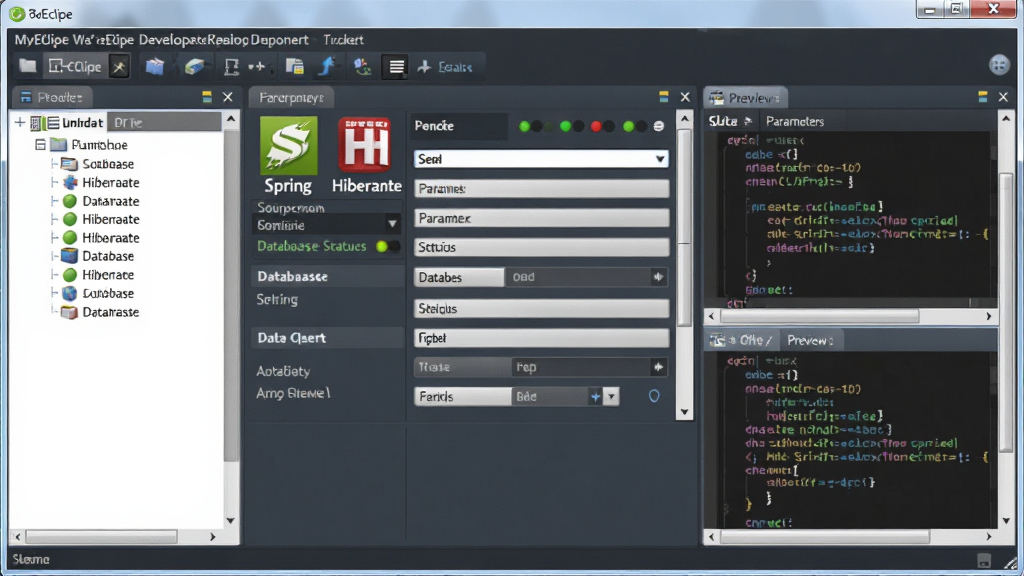The height and width of the screenshot is (576, 1024).
Task: Click the small gray circle icon after status dots
Action: pos(658,126)
